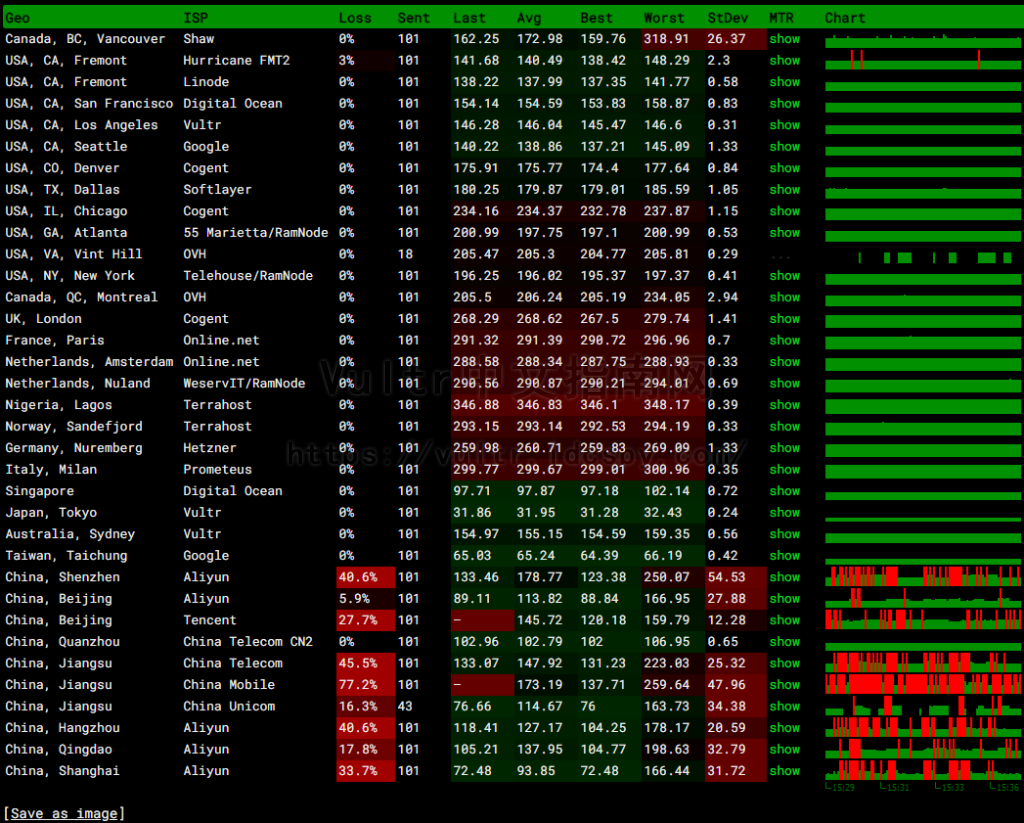Click the Last column header

tap(469, 18)
